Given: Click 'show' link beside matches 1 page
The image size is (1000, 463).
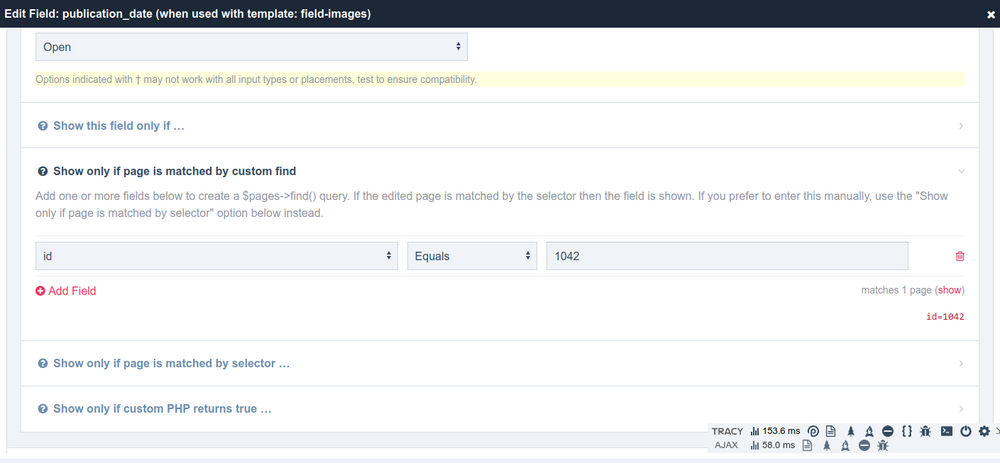Looking at the screenshot, I should click(950, 290).
